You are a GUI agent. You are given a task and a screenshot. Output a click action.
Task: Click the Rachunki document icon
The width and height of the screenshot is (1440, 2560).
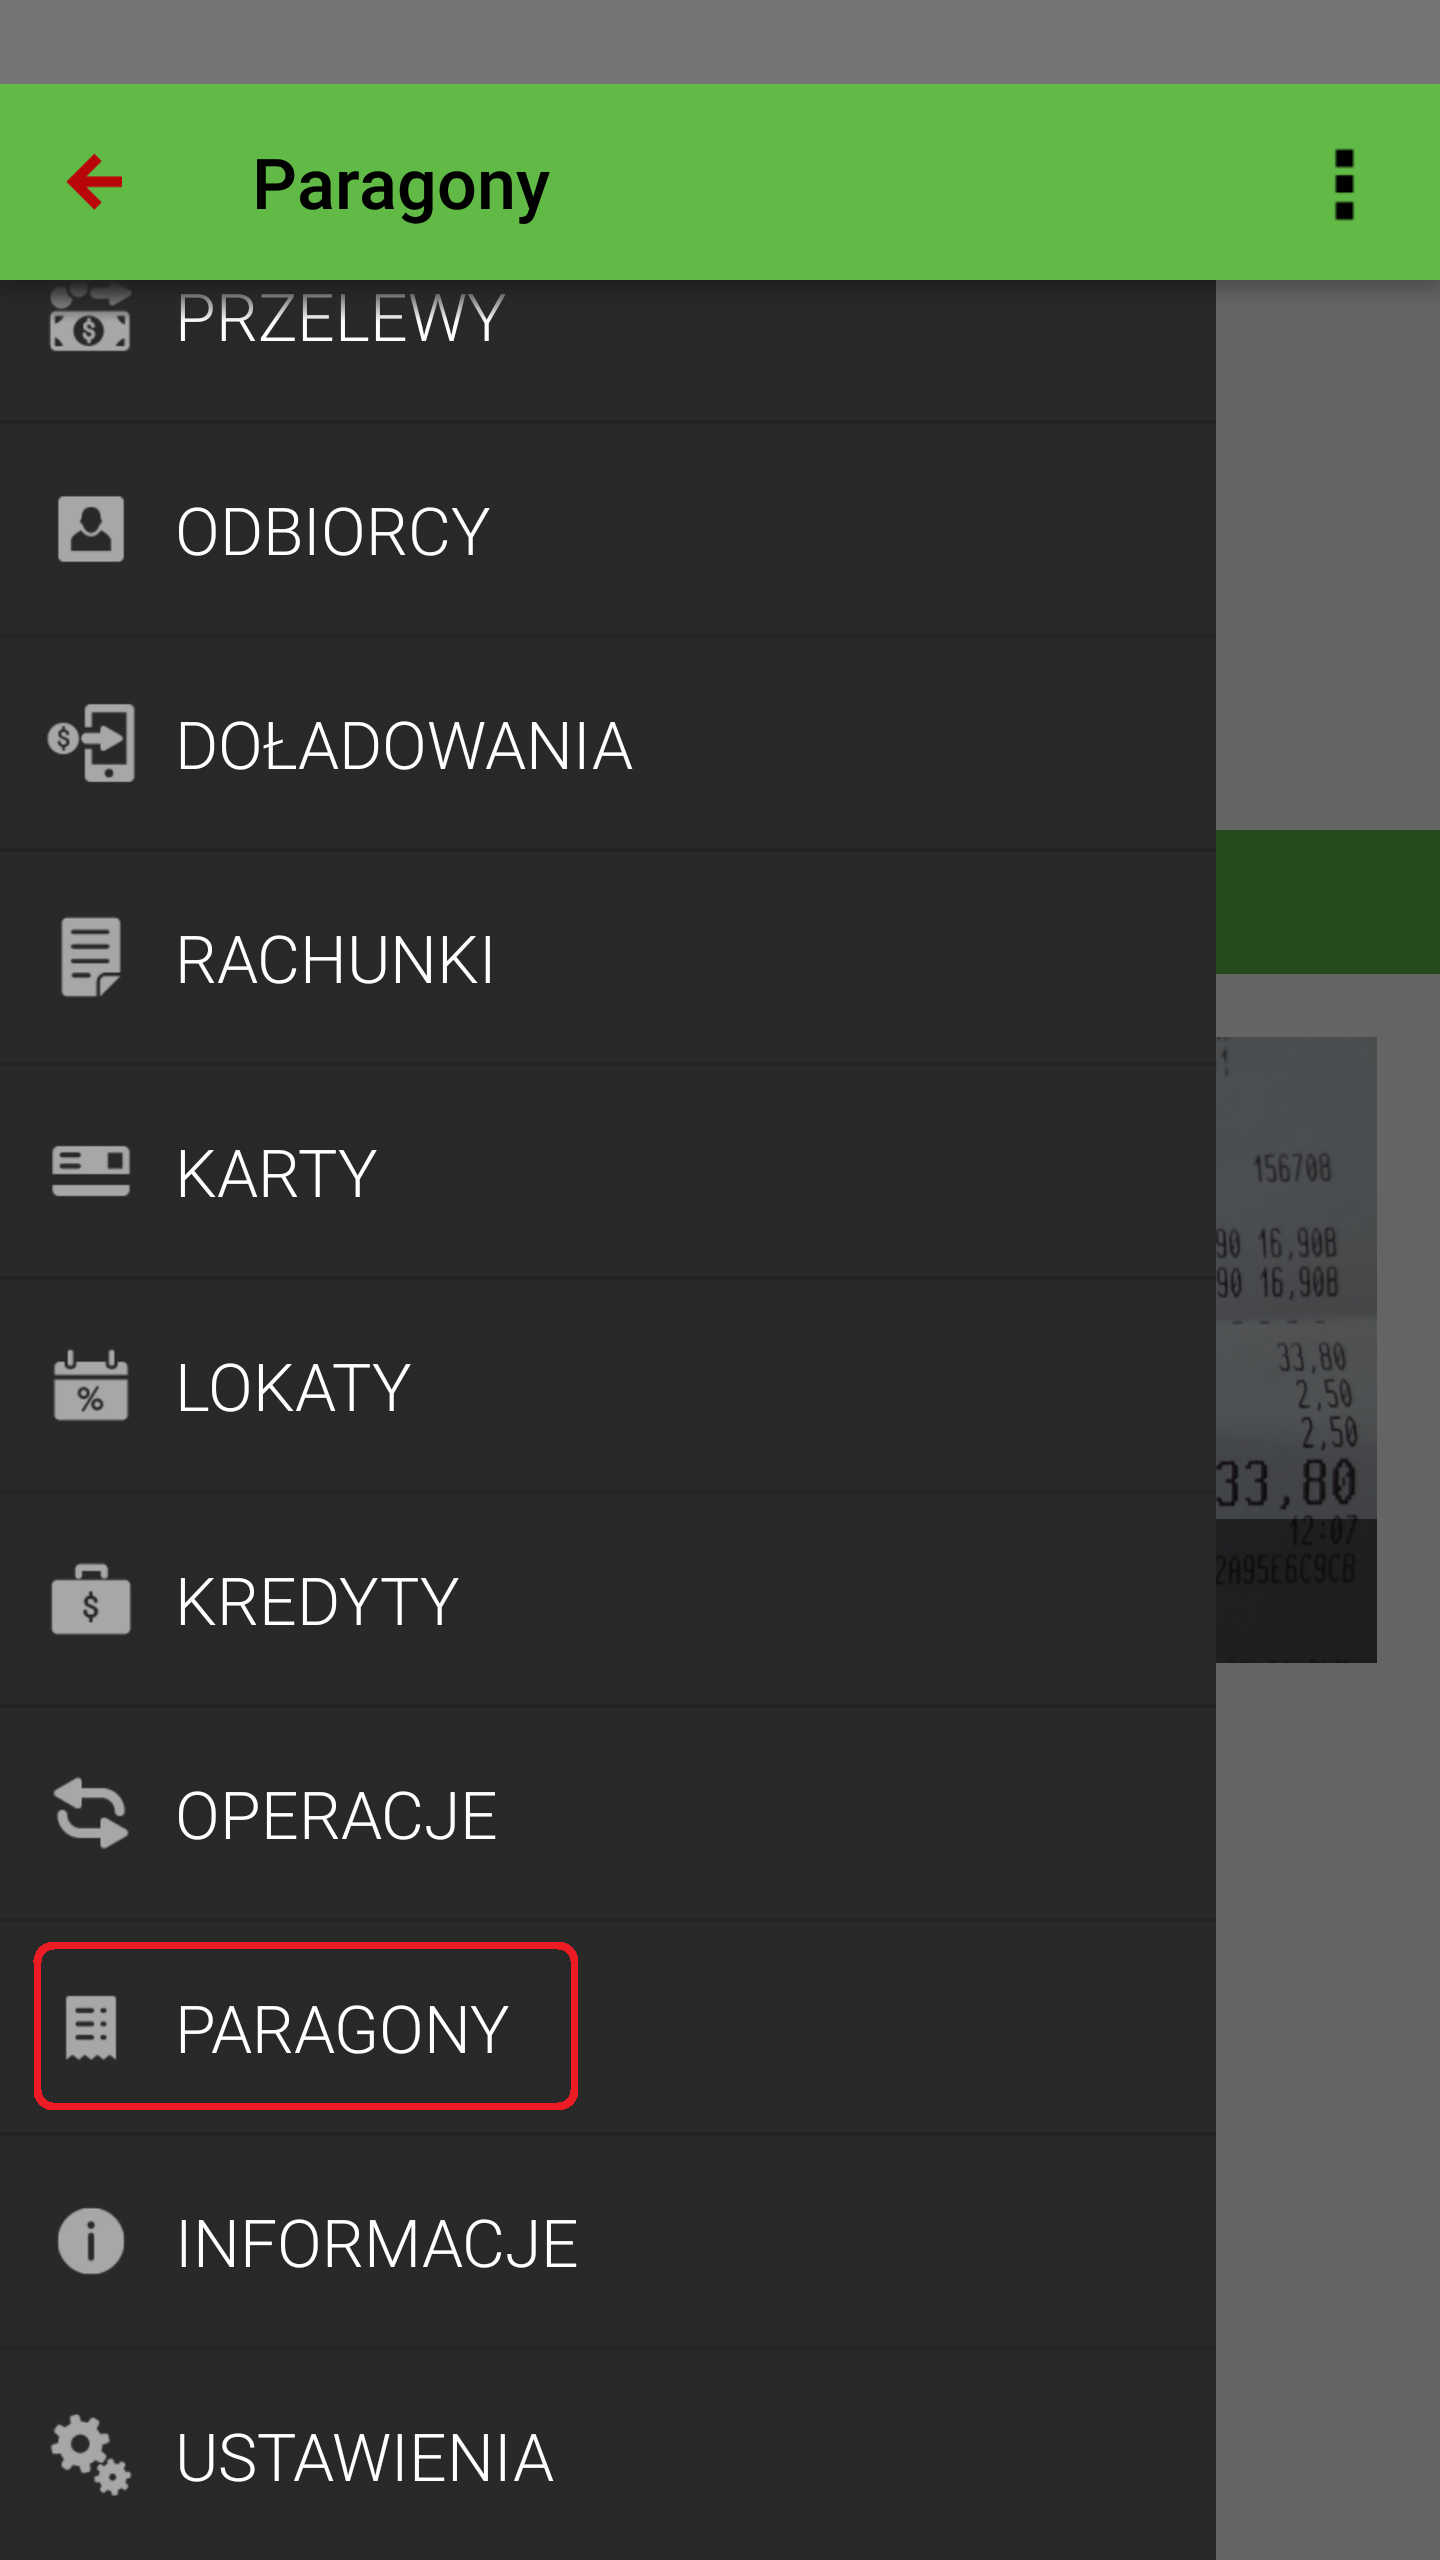[91, 957]
